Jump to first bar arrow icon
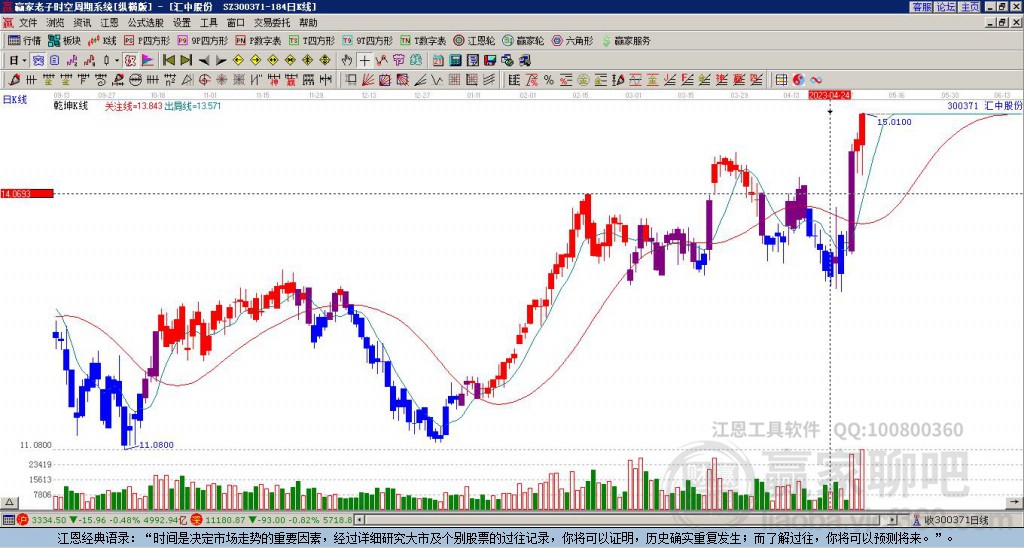1024x548 pixels. [x=168, y=61]
